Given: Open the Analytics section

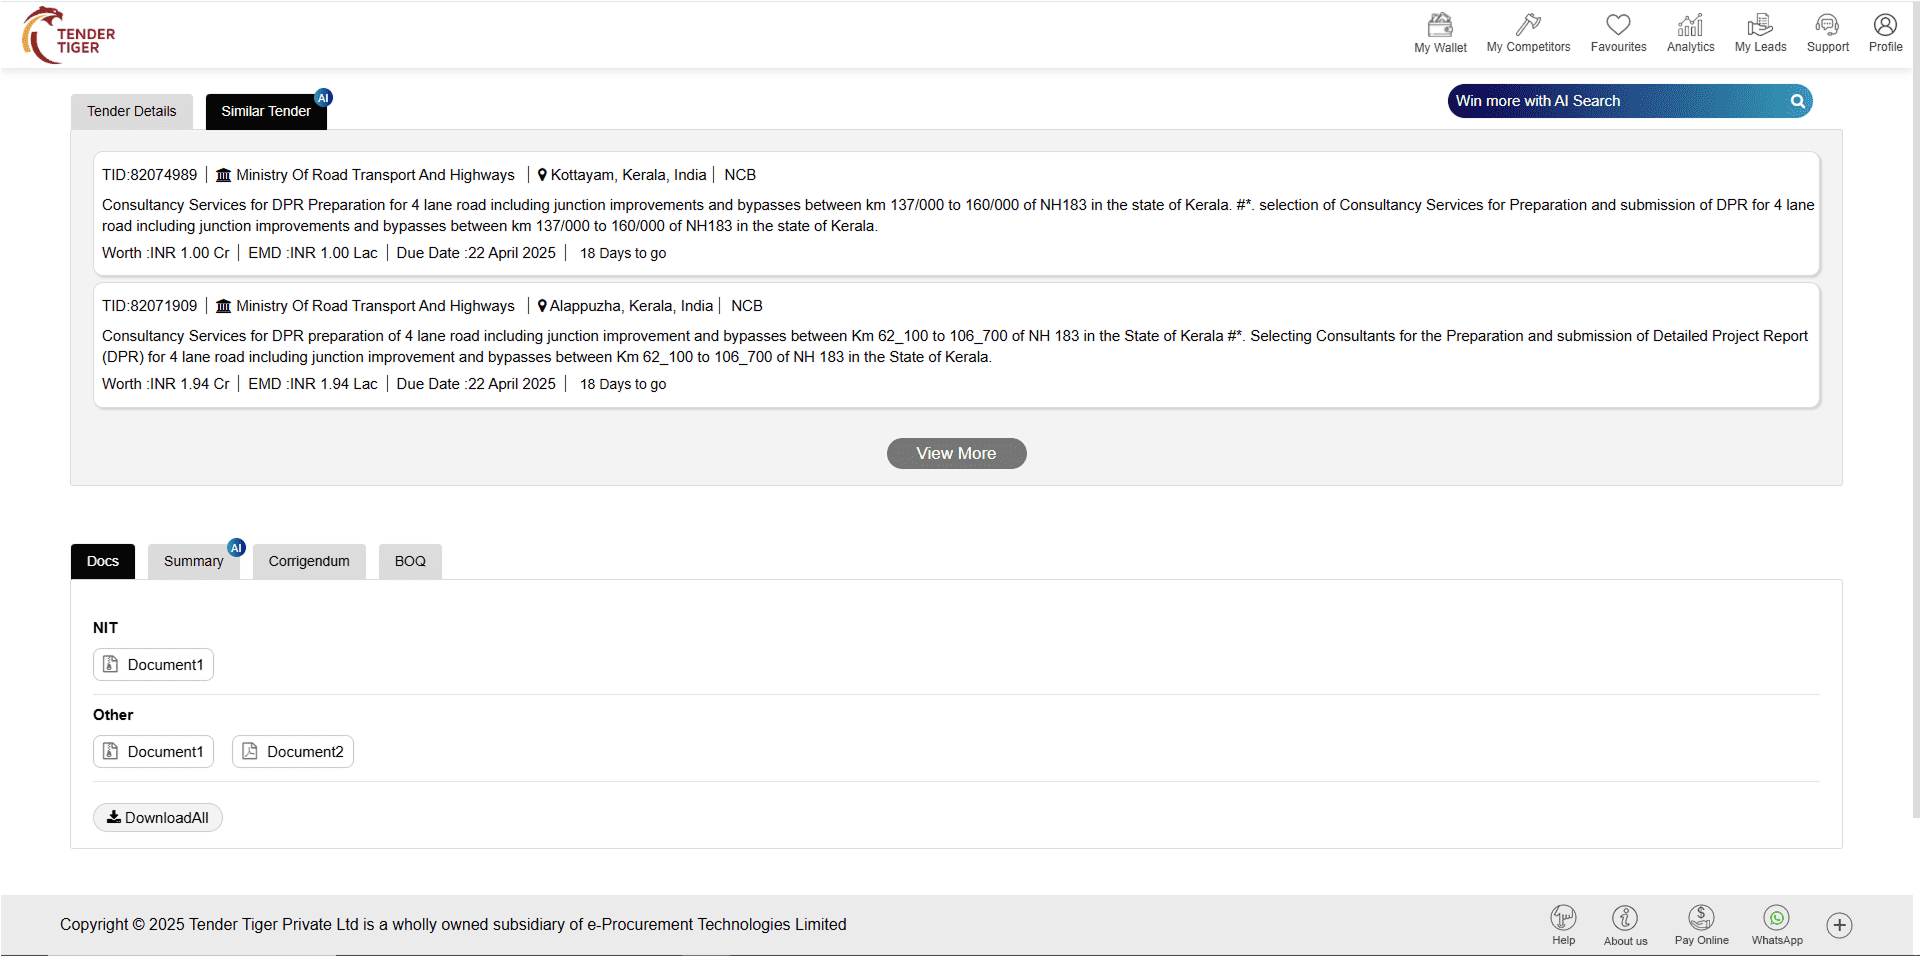Looking at the screenshot, I should [1689, 33].
